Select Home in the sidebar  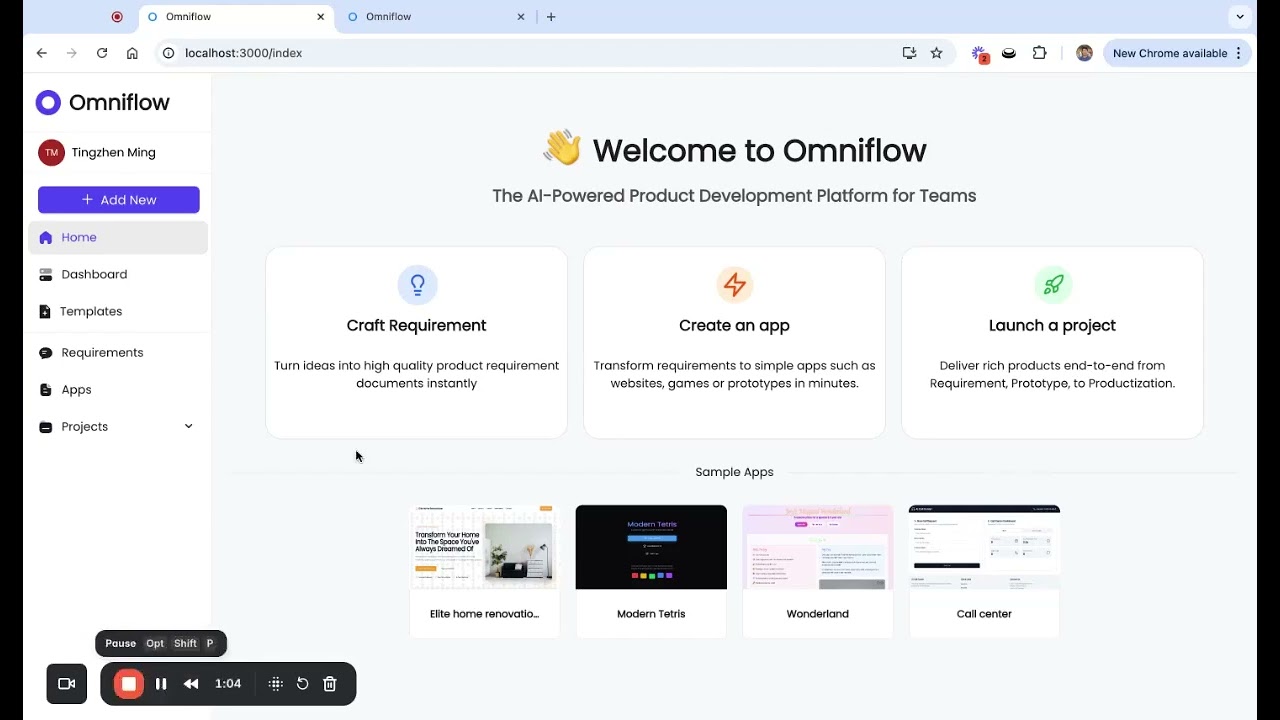(x=118, y=238)
